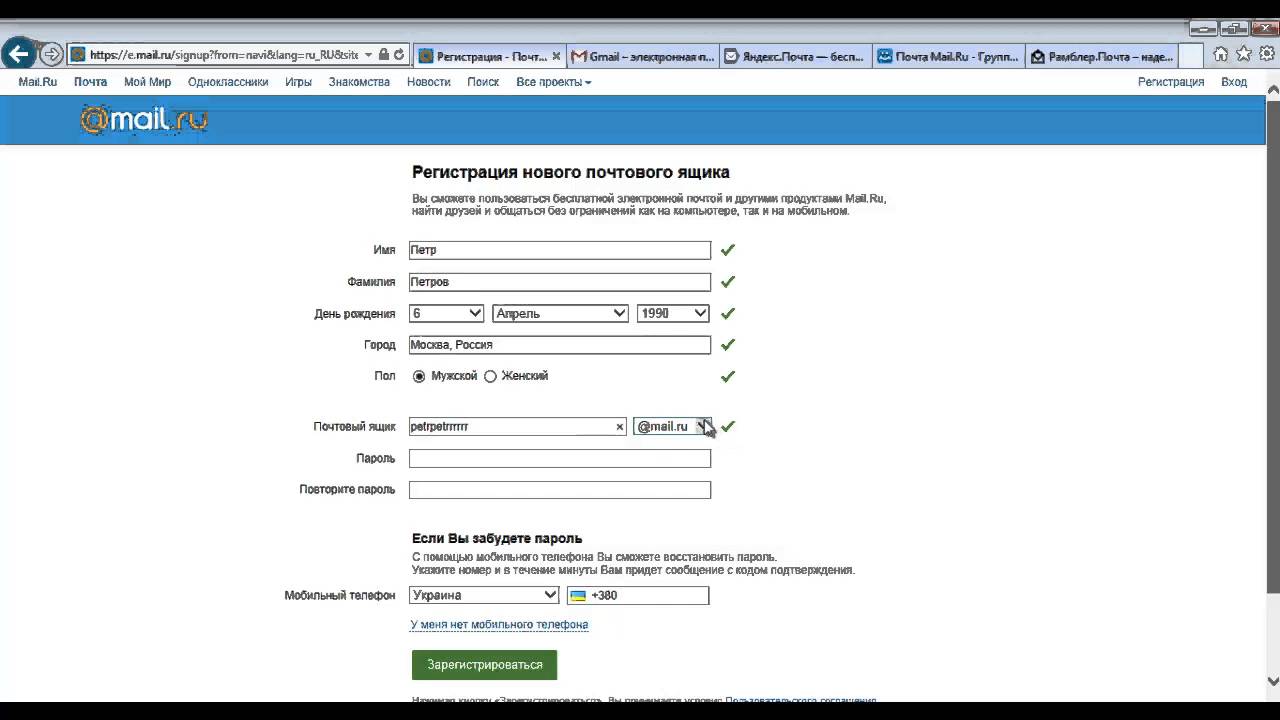The width and height of the screenshot is (1280, 720).
Task: Click the scrollbar up arrow
Action: click(1273, 88)
